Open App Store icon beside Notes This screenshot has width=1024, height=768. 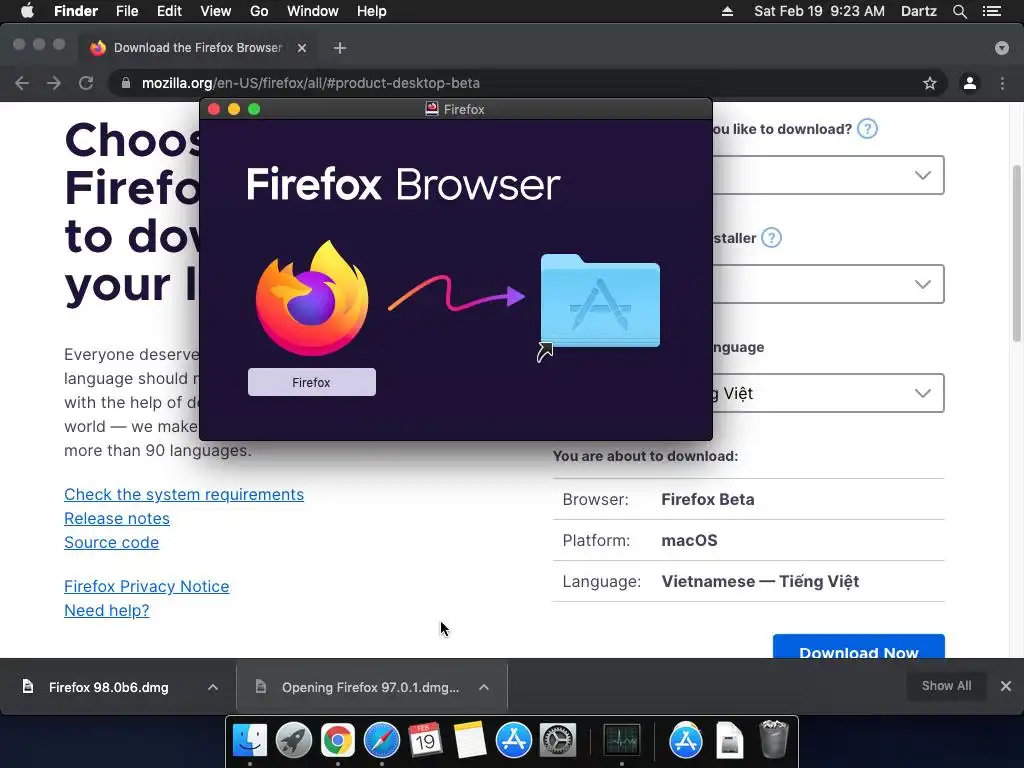tap(514, 741)
